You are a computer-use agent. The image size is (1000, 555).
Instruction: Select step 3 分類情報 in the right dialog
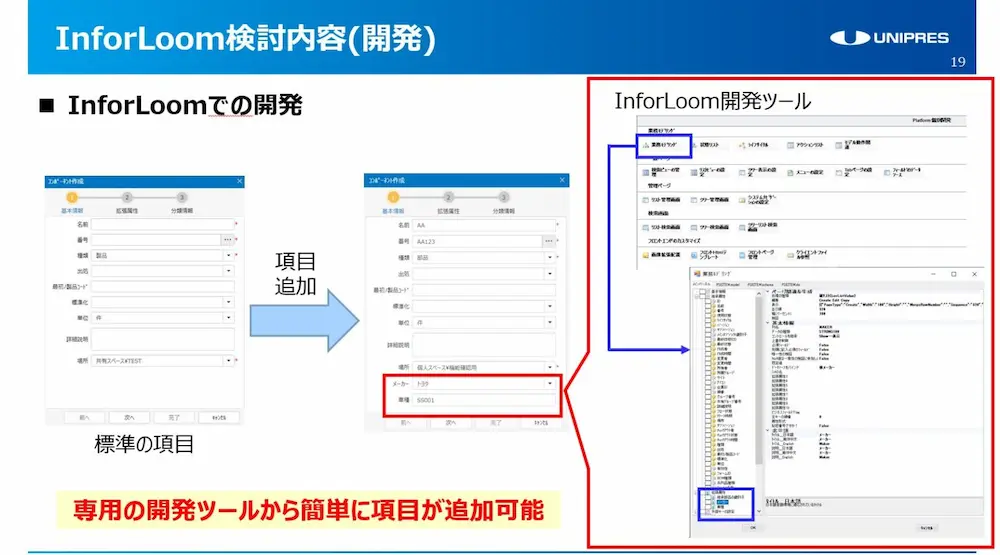tap(503, 204)
